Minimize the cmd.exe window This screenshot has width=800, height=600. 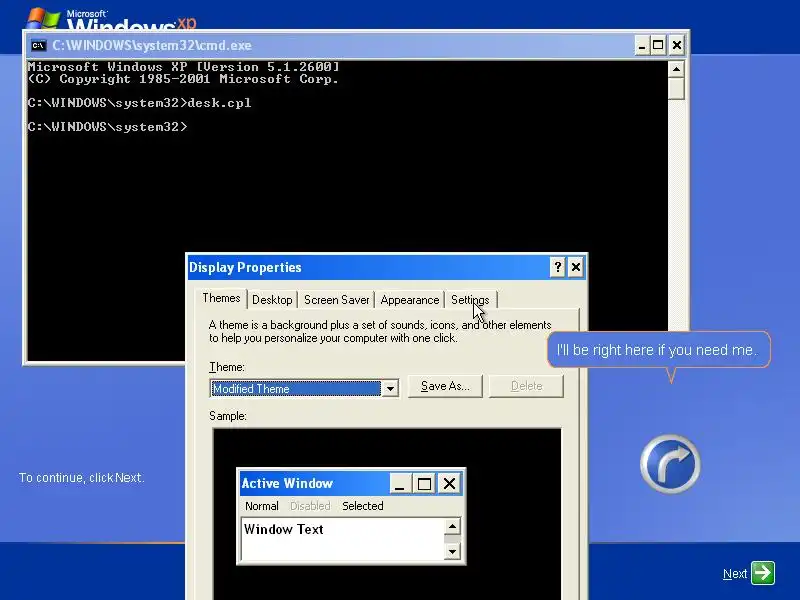[x=642, y=46]
